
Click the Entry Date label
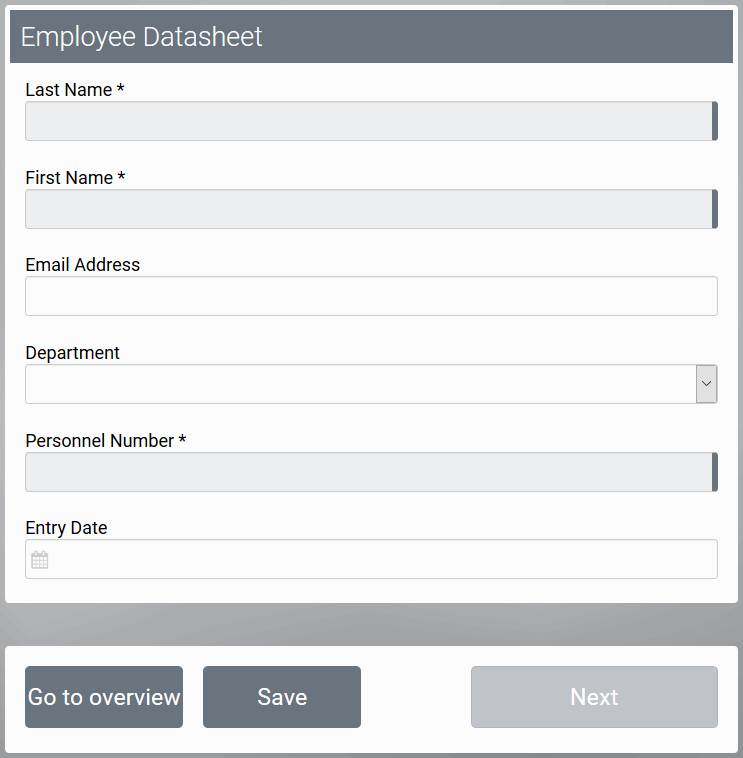(66, 528)
